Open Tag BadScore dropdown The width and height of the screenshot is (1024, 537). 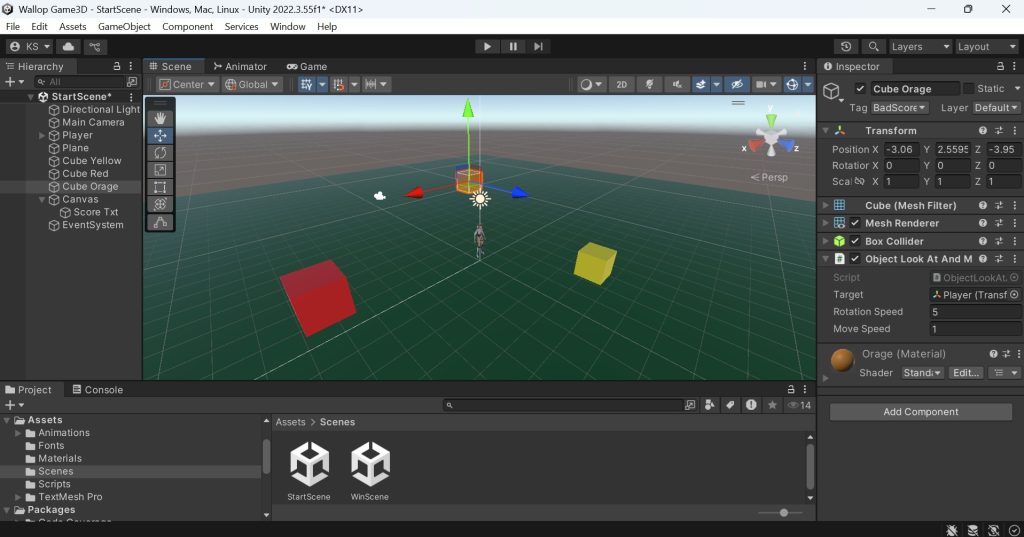(899, 108)
